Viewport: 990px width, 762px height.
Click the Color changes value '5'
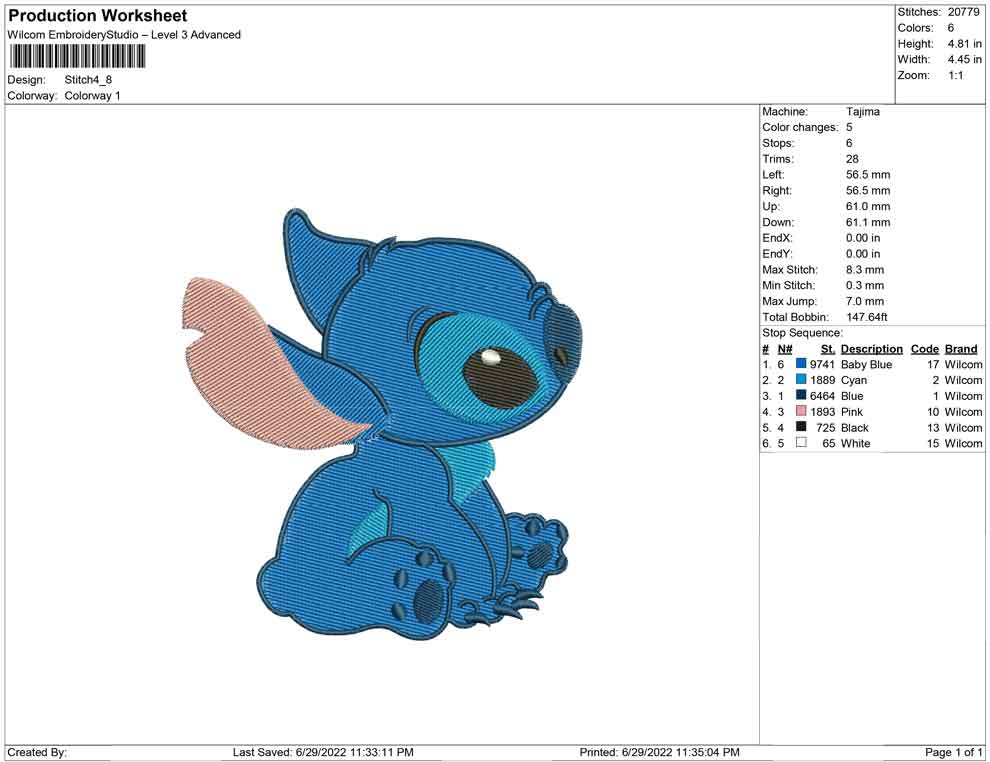click(x=849, y=128)
